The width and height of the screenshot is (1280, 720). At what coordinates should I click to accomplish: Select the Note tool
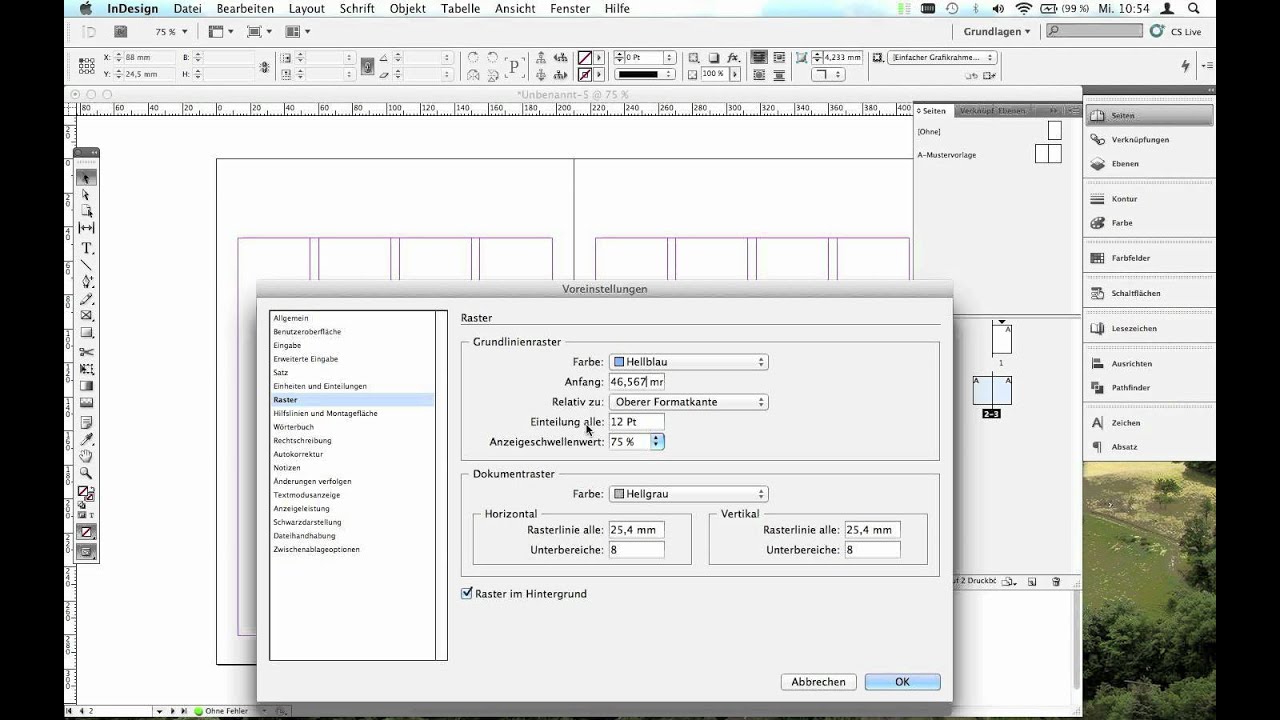coord(87,423)
